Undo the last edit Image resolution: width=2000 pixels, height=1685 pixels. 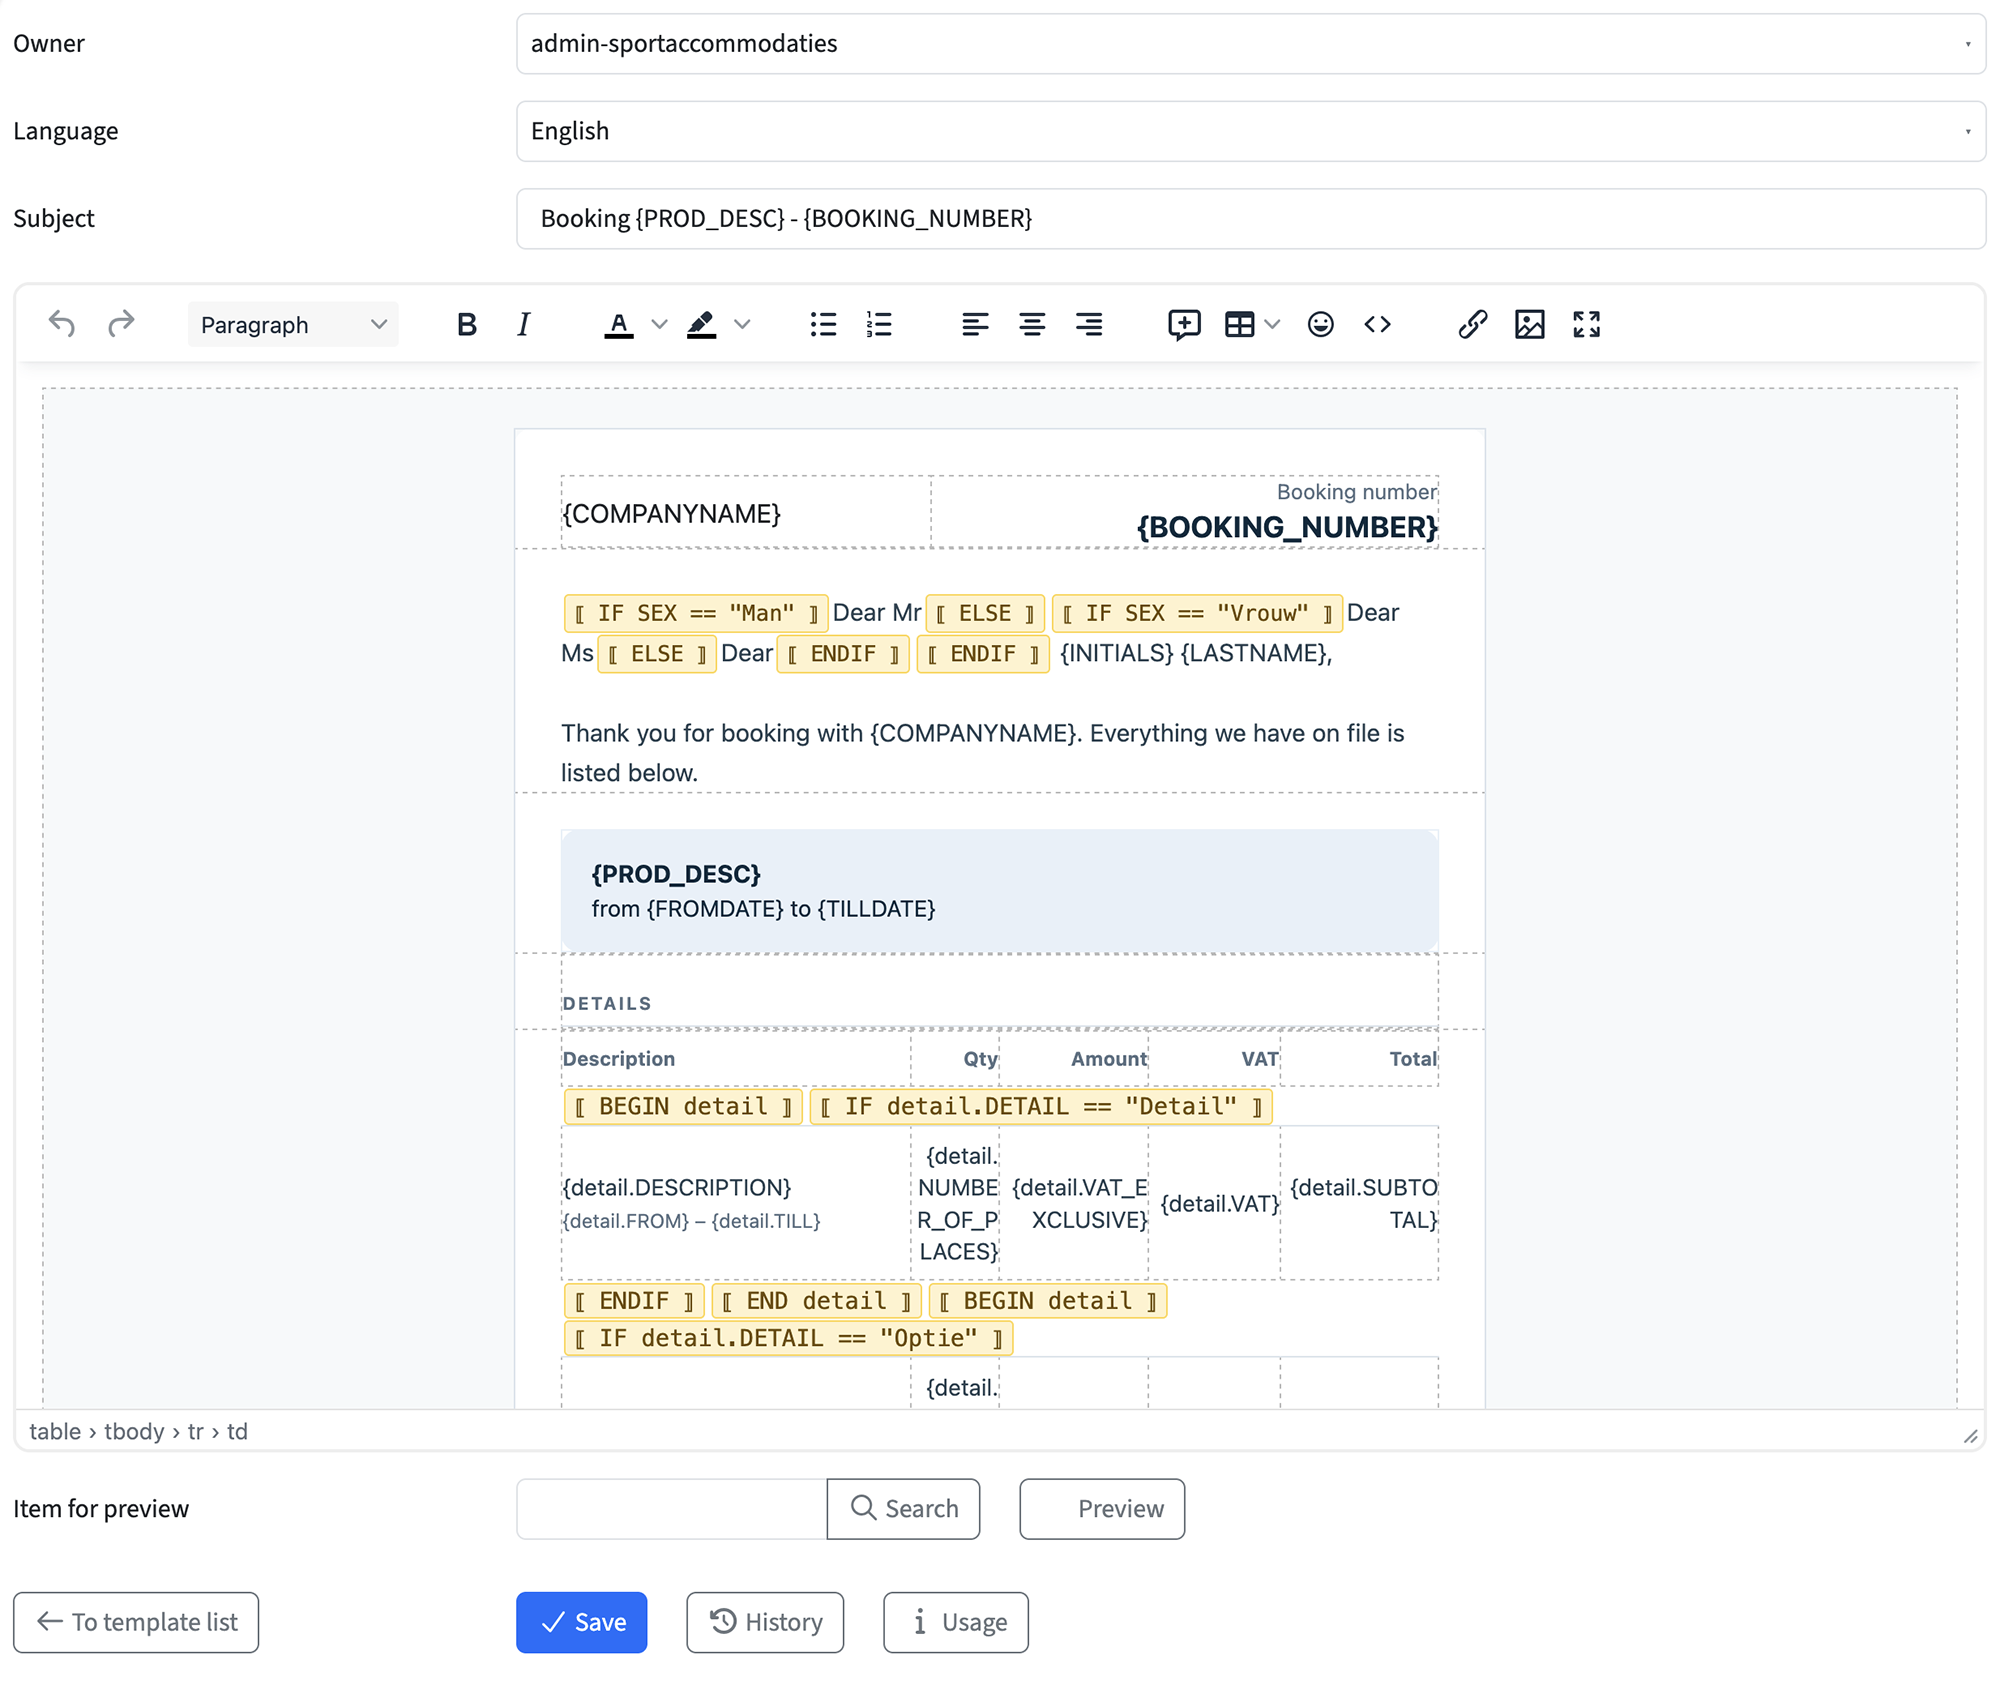(x=62, y=324)
